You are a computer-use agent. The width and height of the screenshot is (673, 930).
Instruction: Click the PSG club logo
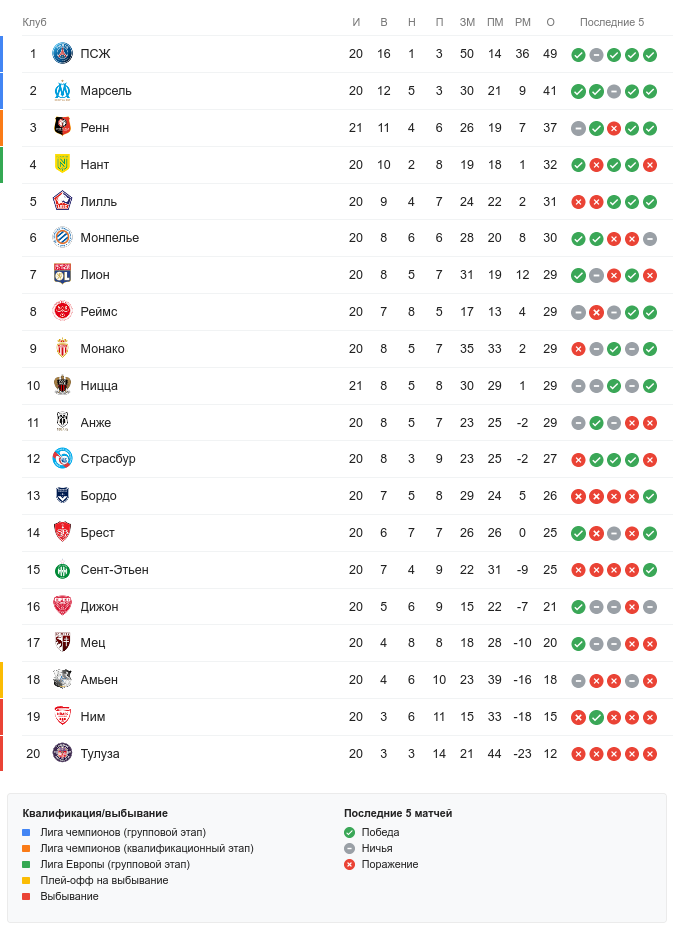click(62, 54)
